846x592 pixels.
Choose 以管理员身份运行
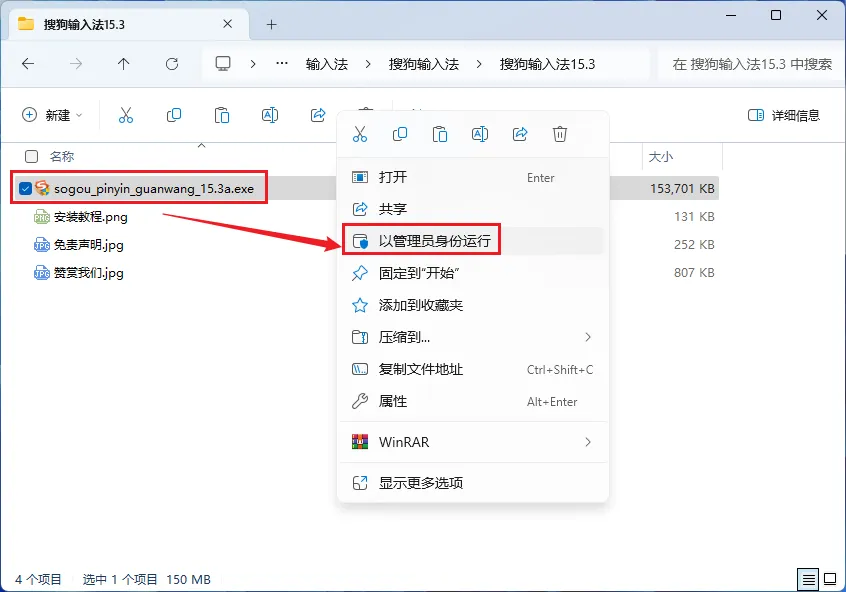472,241
